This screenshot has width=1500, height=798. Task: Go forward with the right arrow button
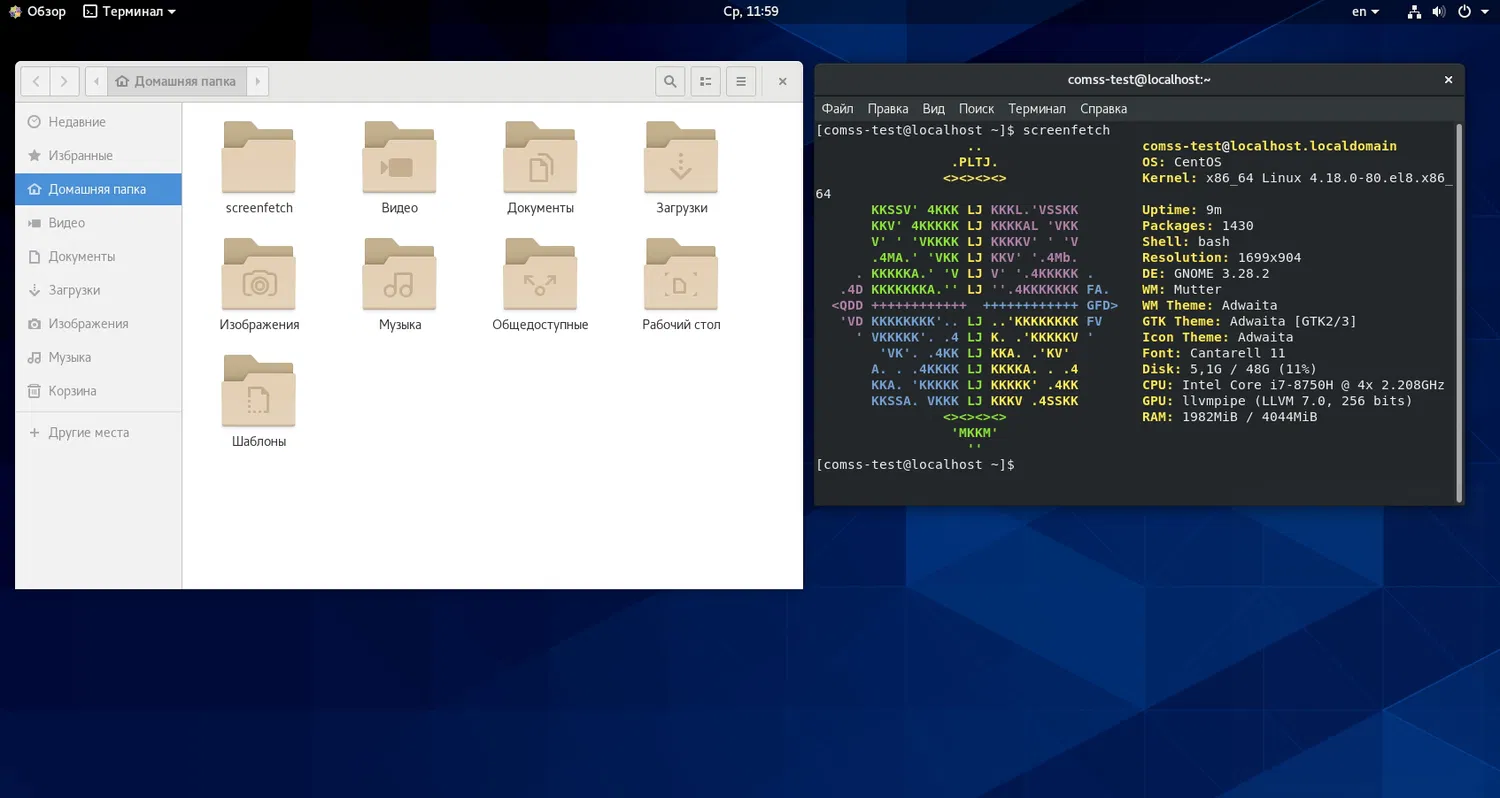[x=64, y=81]
